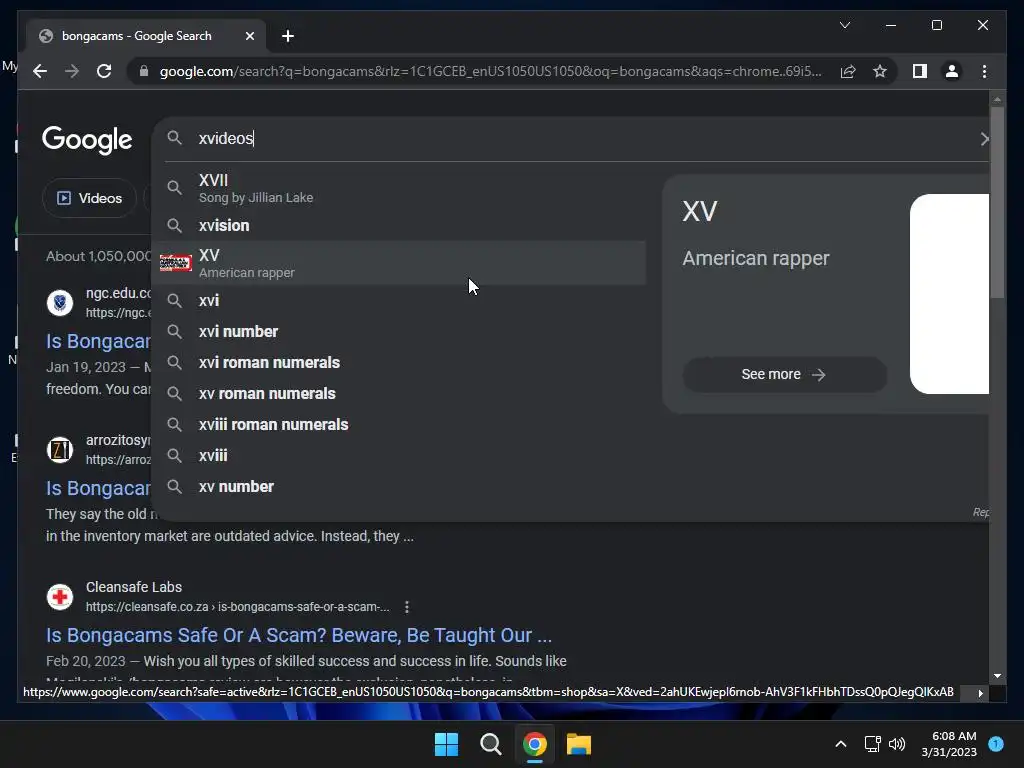Open the Windows Start menu

[447, 744]
